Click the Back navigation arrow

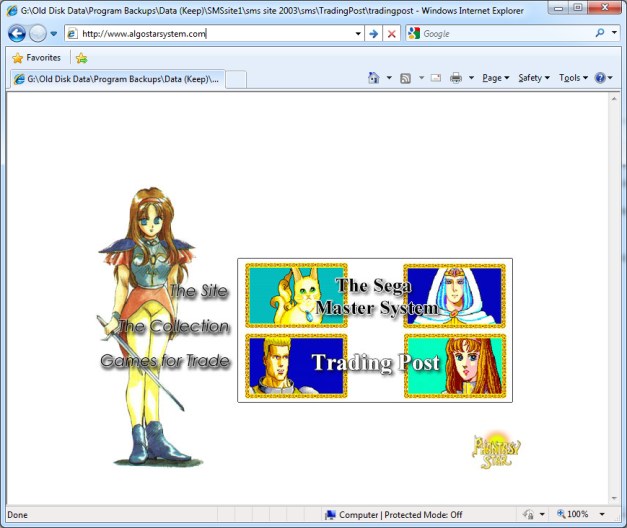pyautogui.click(x=17, y=33)
